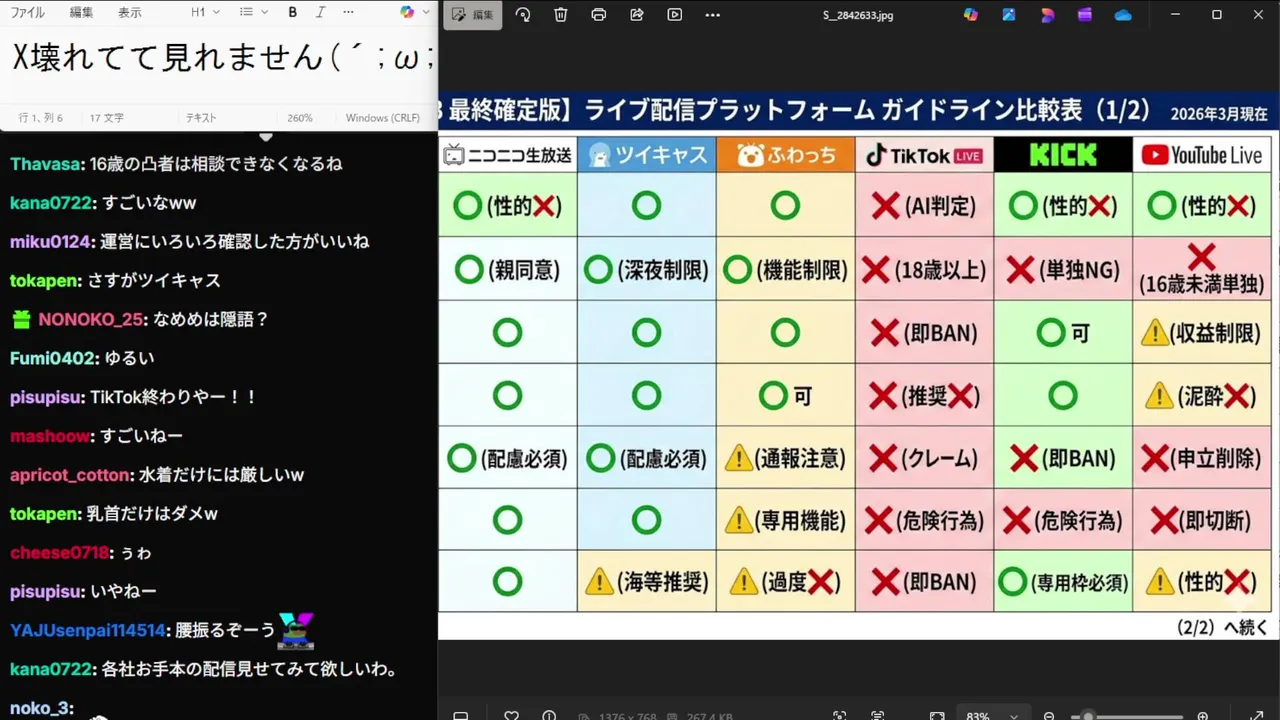The image size is (1280, 720).
Task: Open more formatting options in Notepad toolbar
Action: [x=348, y=13]
